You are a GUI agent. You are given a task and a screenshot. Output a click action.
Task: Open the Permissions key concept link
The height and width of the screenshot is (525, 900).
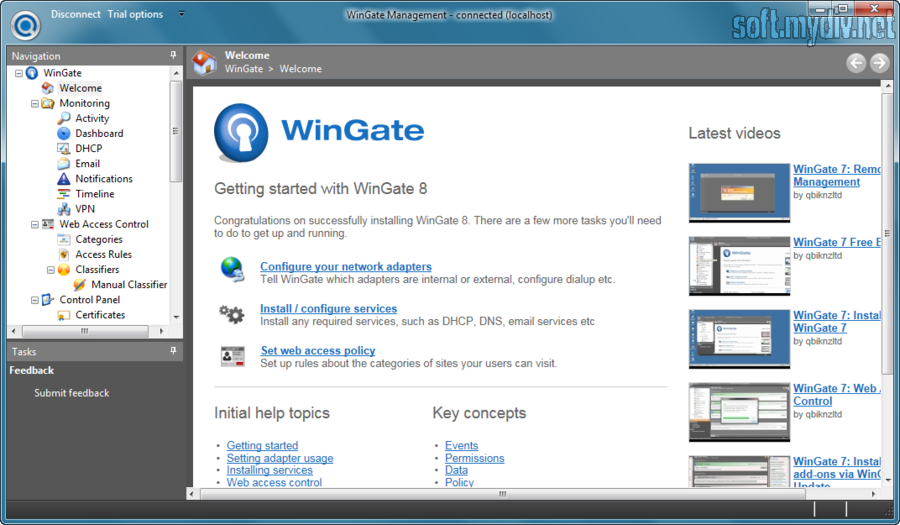pos(475,458)
